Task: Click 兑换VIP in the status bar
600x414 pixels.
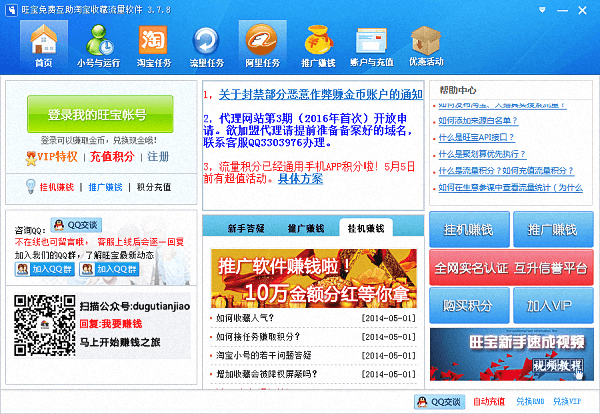Action: click(567, 401)
